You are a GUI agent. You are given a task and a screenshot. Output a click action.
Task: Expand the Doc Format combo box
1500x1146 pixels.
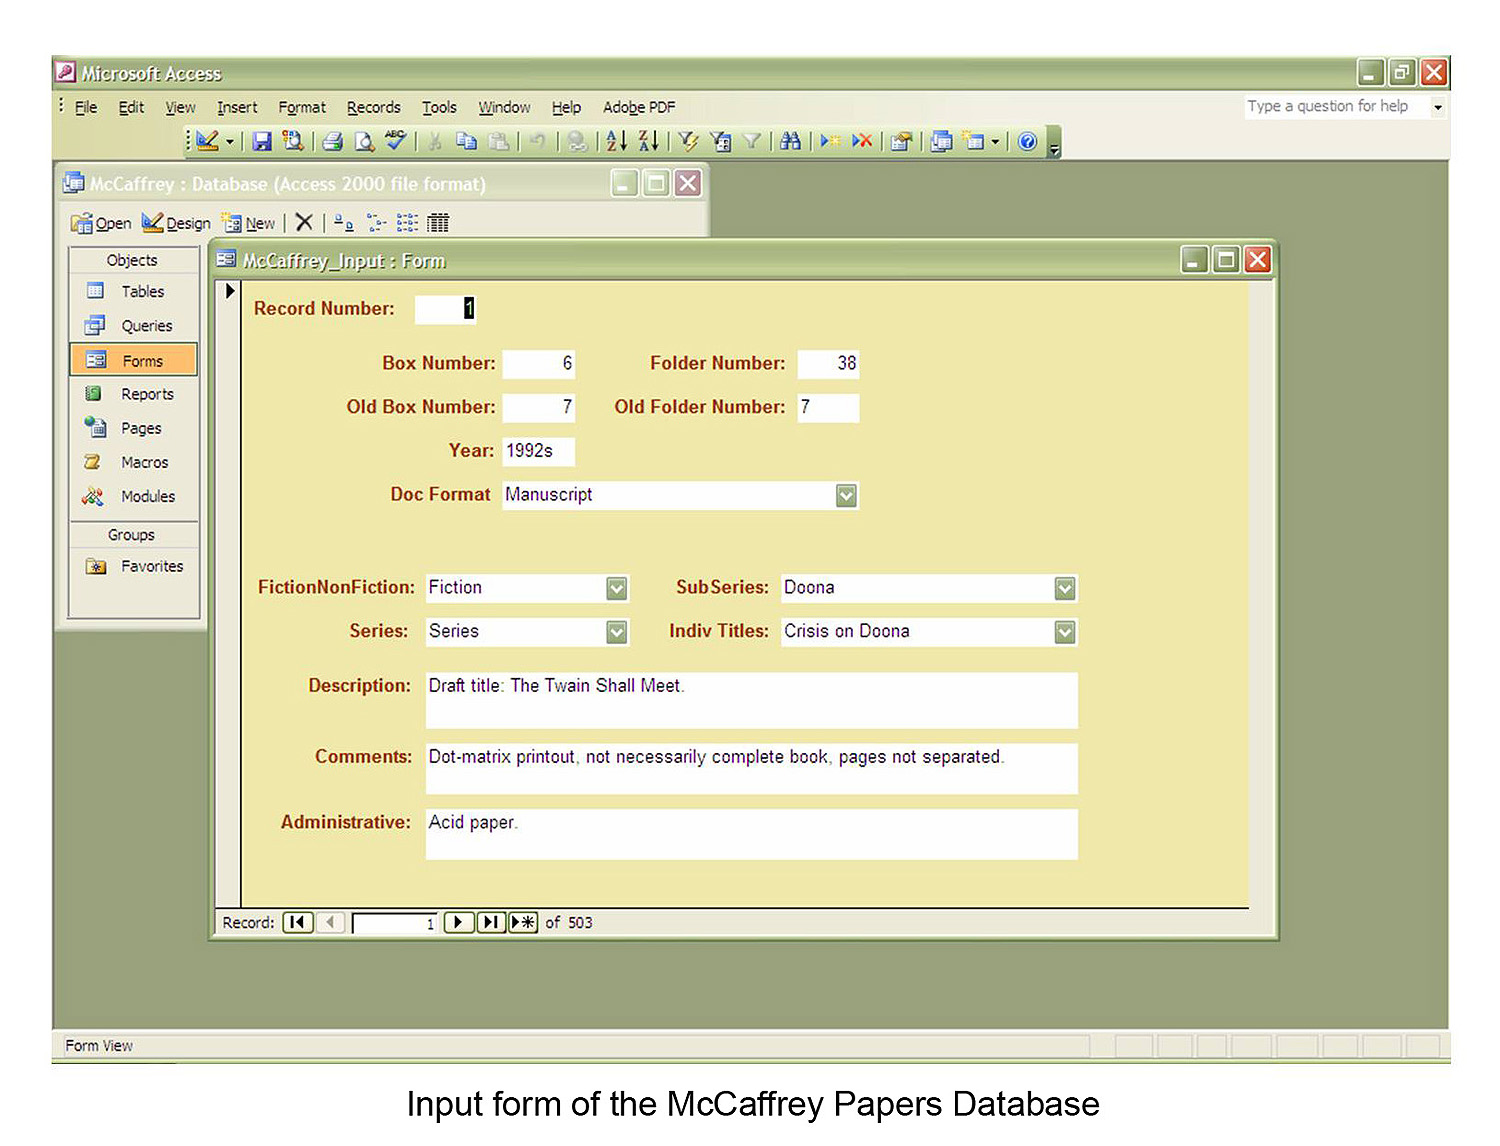pos(846,495)
